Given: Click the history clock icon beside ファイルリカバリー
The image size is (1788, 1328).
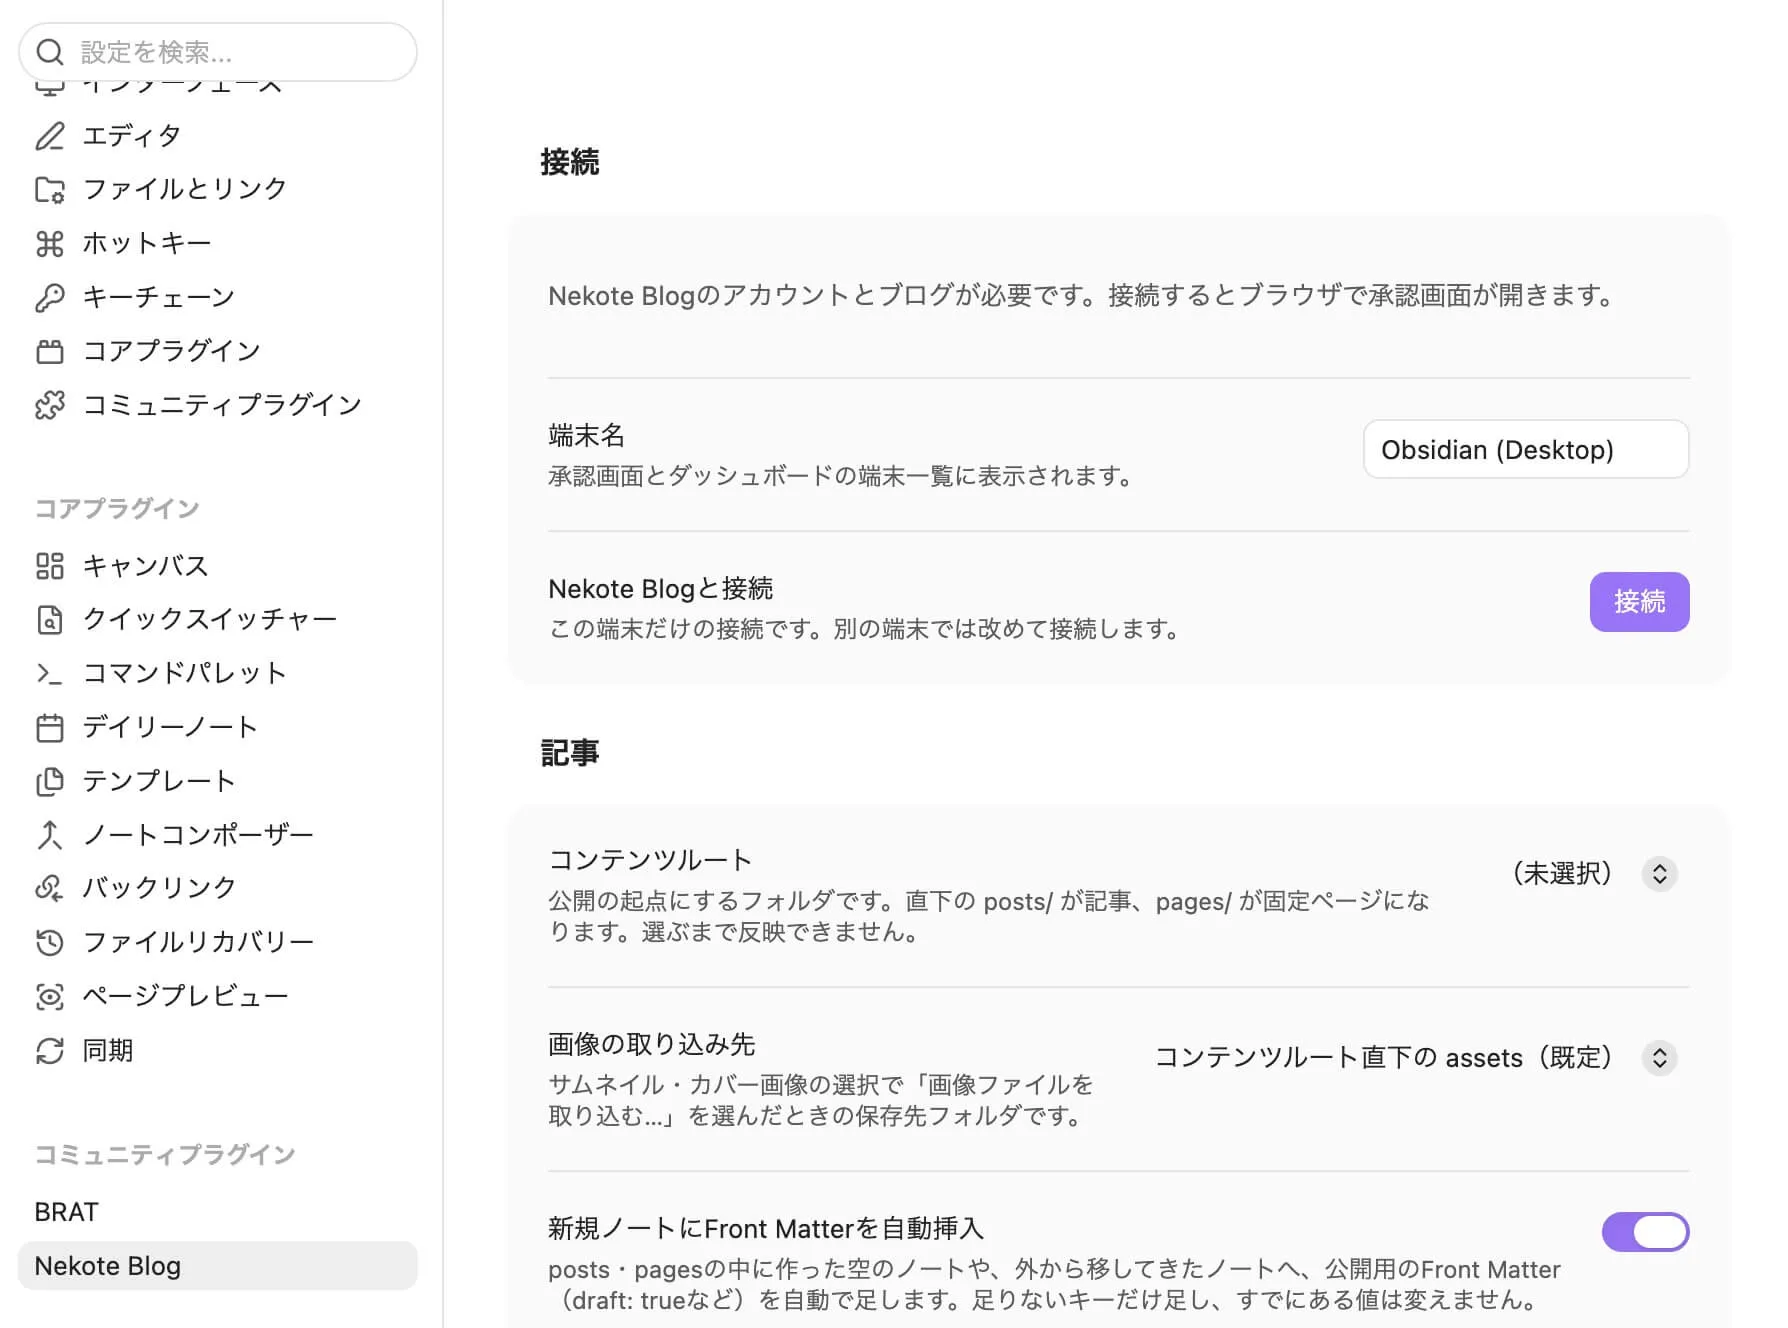Looking at the screenshot, I should point(50,942).
